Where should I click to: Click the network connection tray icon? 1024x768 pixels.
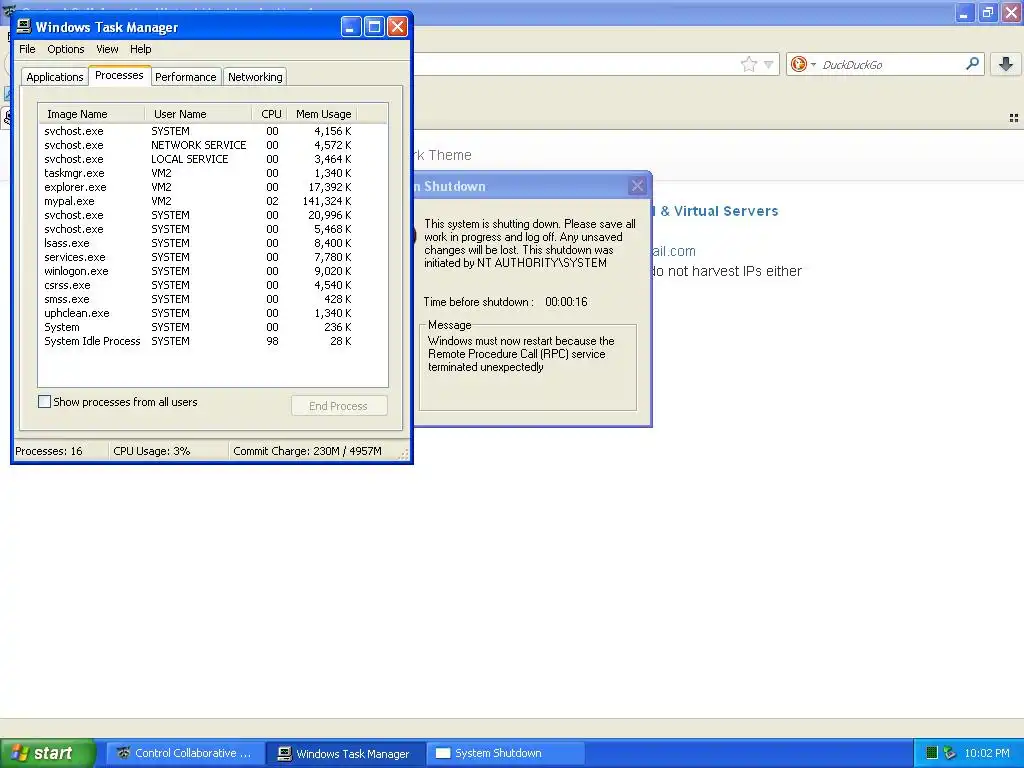click(x=950, y=753)
